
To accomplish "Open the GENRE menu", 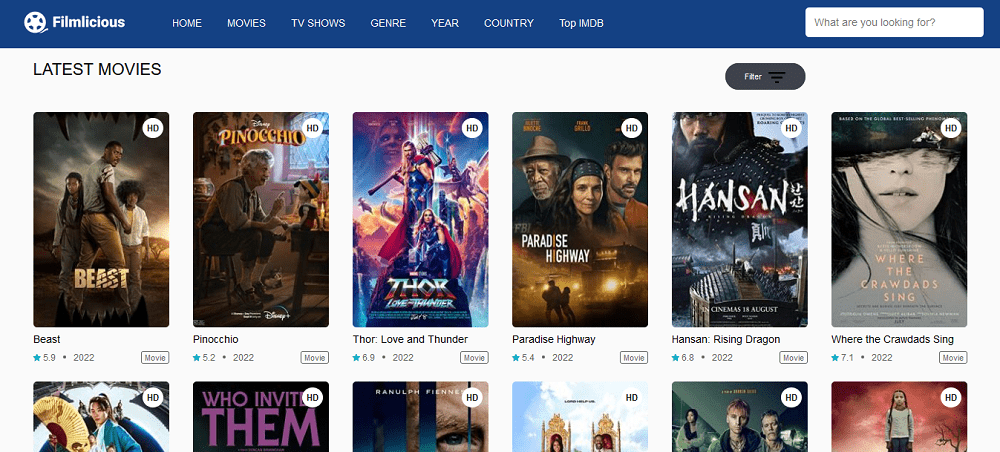I will point(388,23).
